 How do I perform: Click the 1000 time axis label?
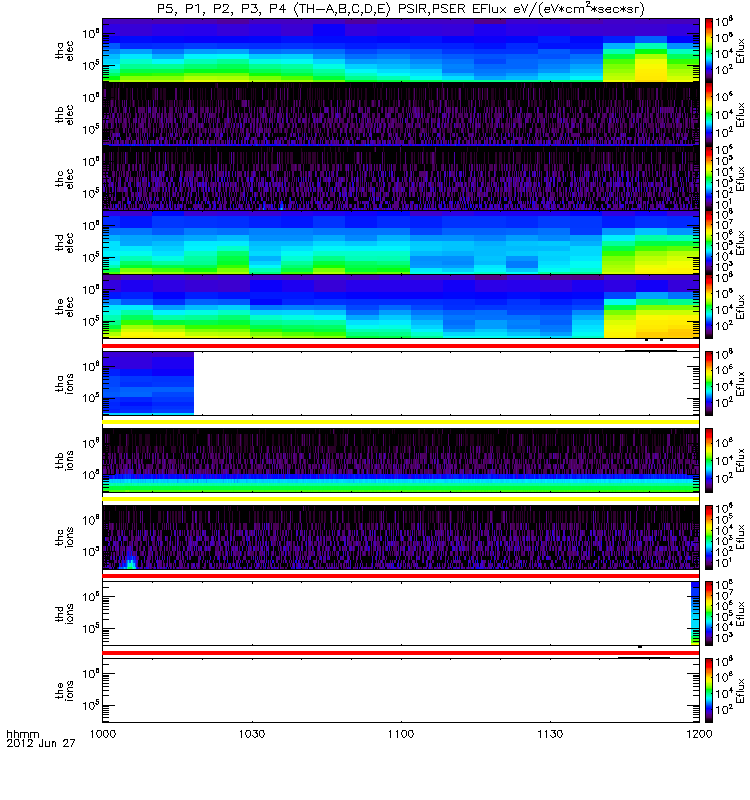click(103, 734)
